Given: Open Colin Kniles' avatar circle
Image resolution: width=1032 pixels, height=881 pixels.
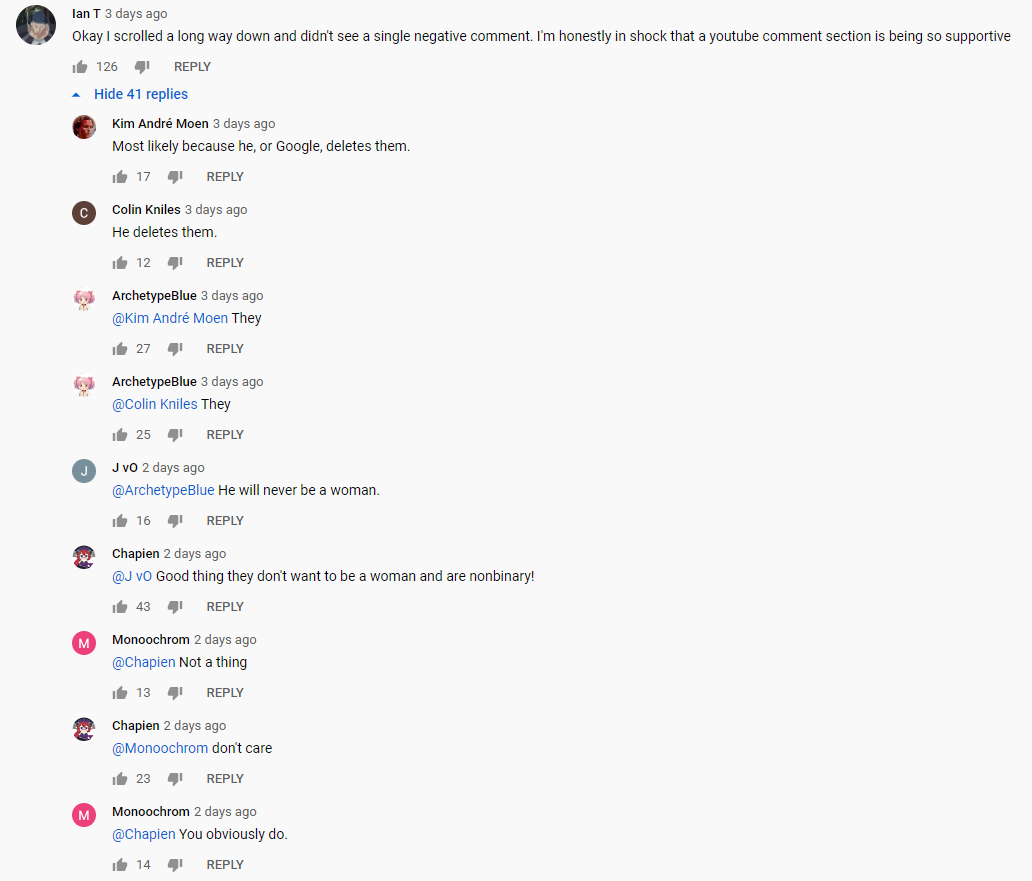Looking at the screenshot, I should tap(84, 213).
